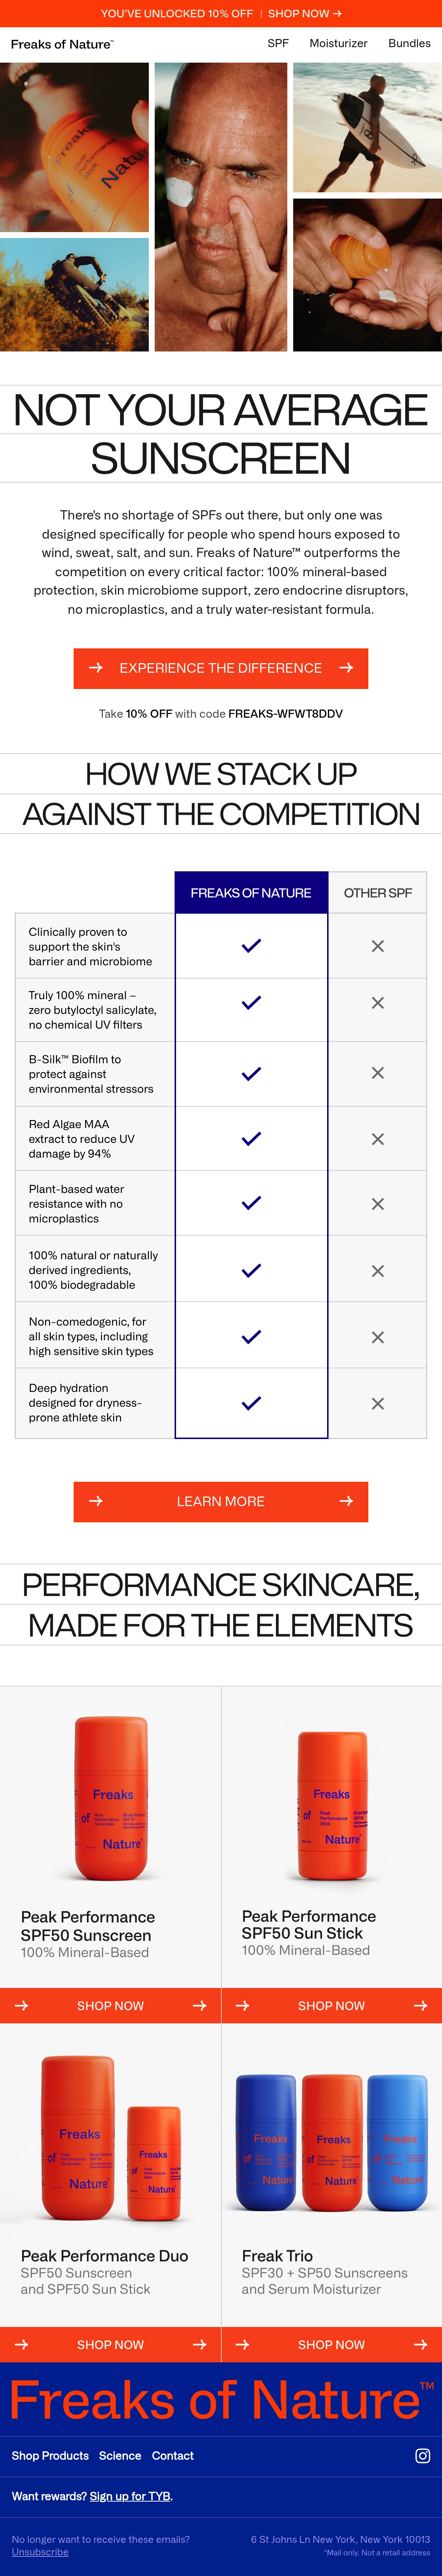Click the checkmark for Non-comedogenic row

[x=251, y=1336]
